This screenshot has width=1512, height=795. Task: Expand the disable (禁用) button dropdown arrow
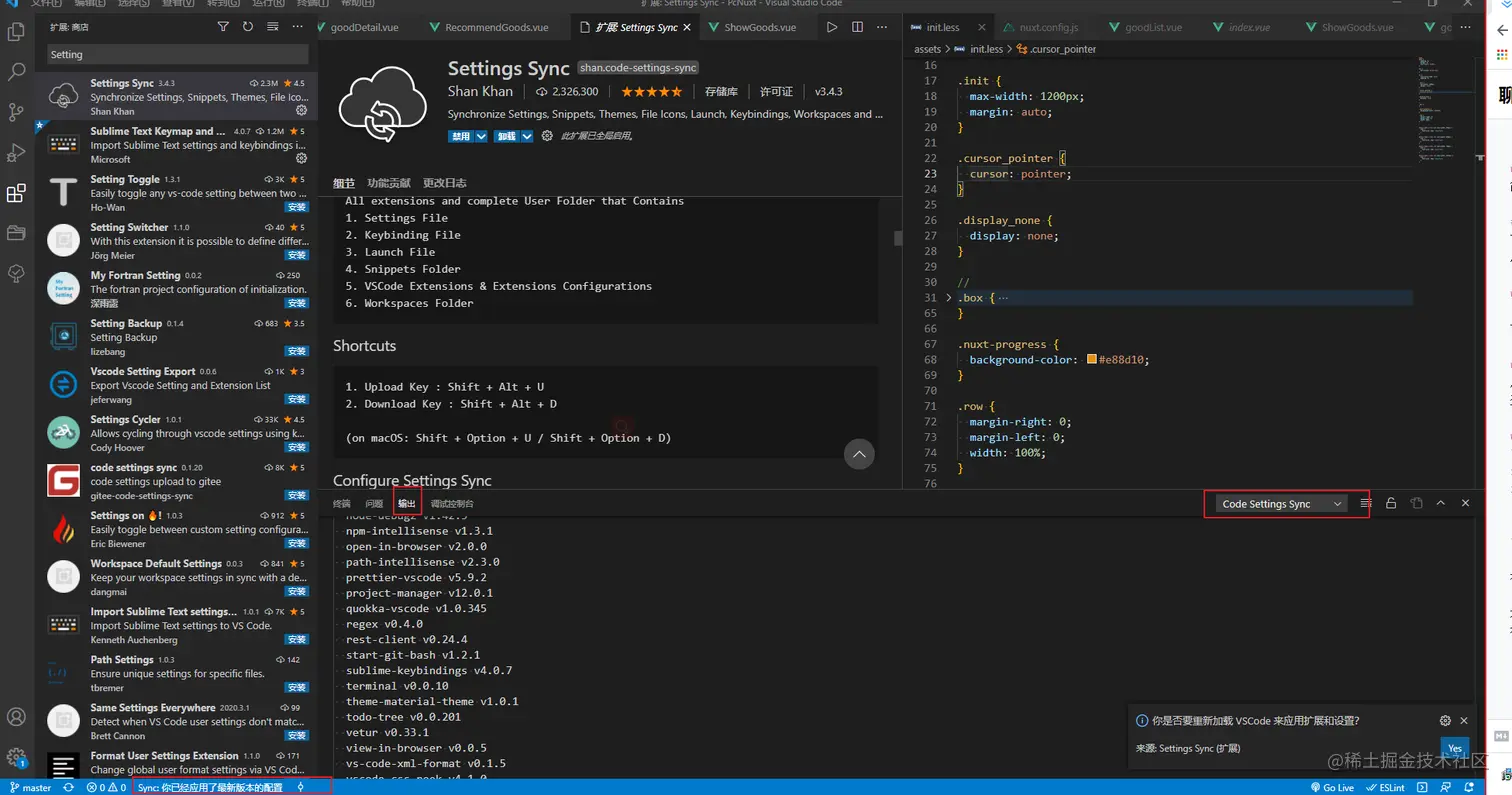[x=481, y=136]
